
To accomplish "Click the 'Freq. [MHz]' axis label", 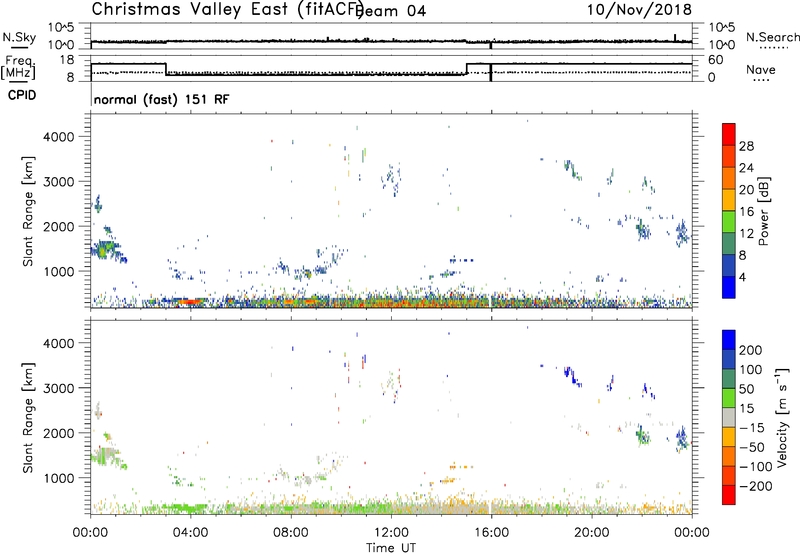I will click(x=18, y=67).
